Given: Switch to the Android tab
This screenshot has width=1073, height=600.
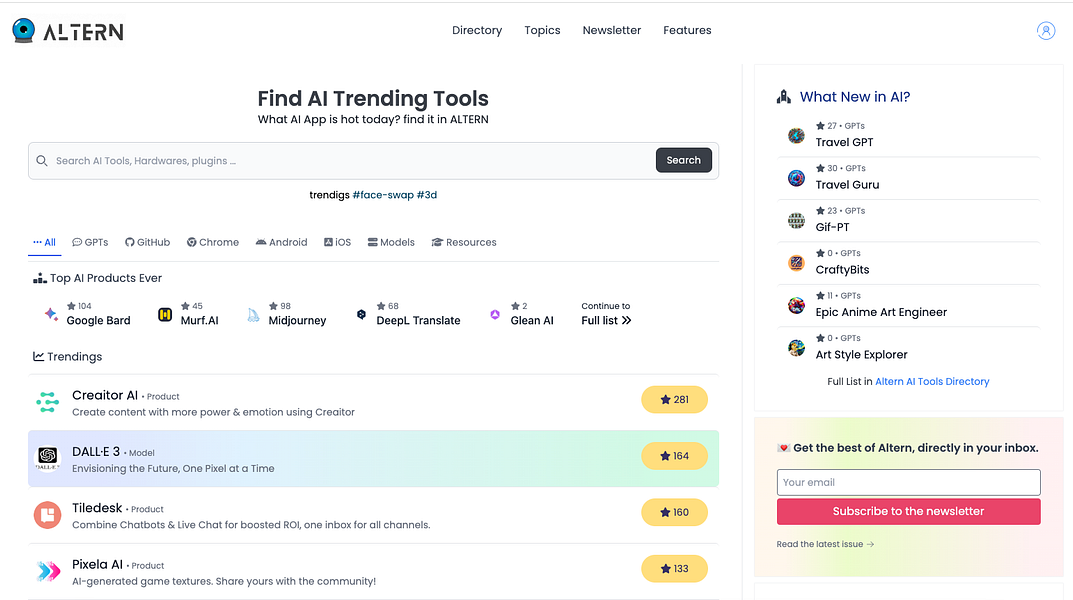Looking at the screenshot, I should [x=281, y=242].
